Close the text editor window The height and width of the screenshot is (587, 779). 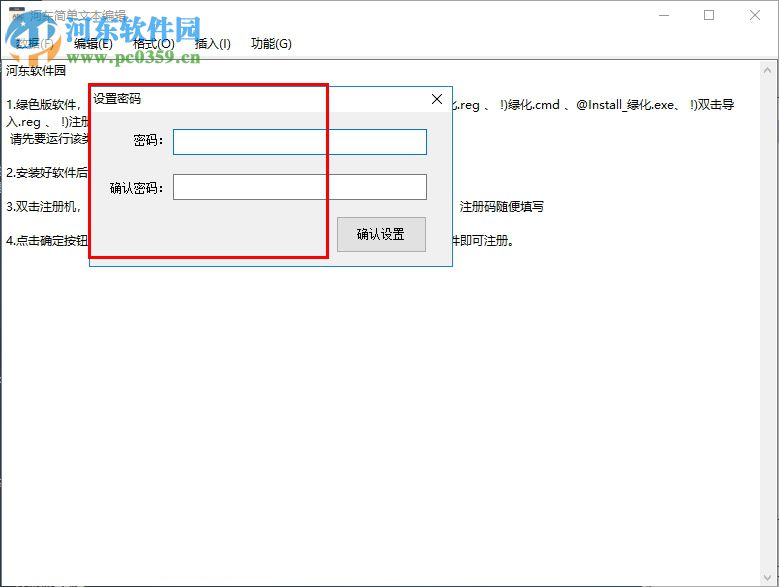(755, 15)
